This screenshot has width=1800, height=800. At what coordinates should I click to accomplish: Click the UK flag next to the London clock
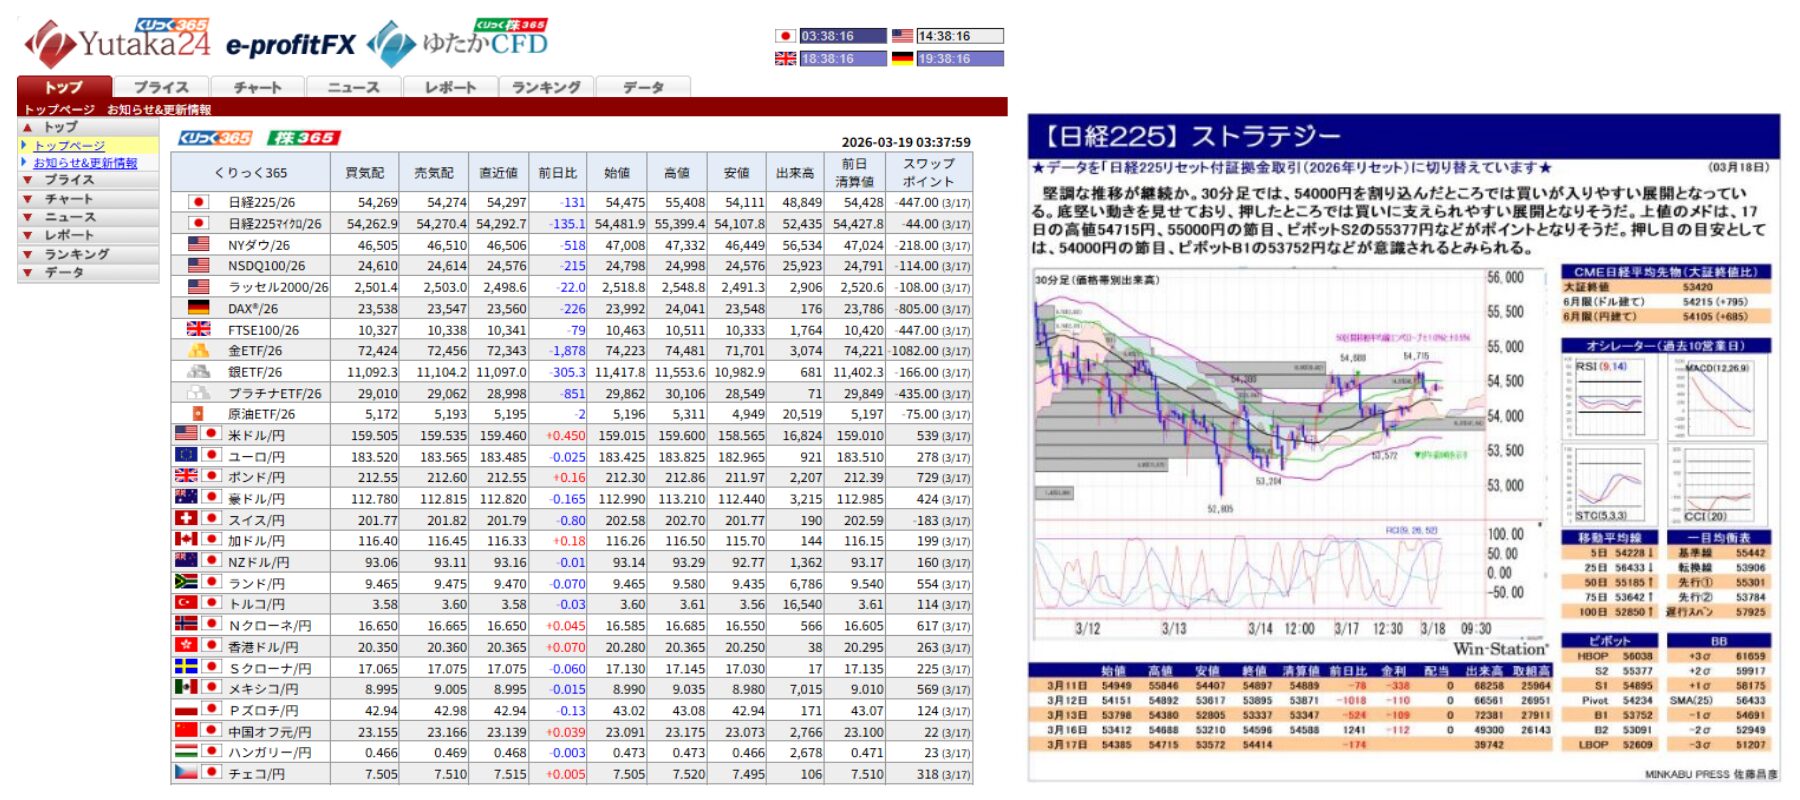[x=785, y=59]
